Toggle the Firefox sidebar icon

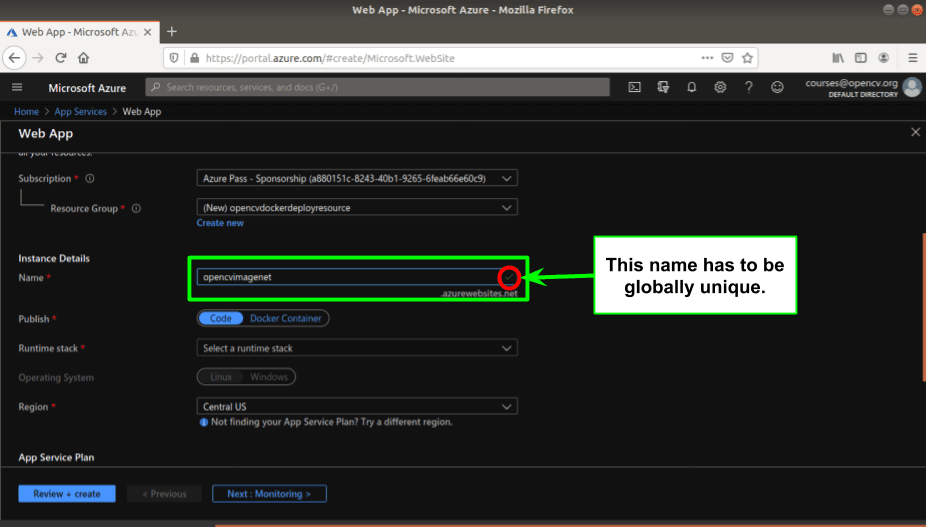point(860,58)
